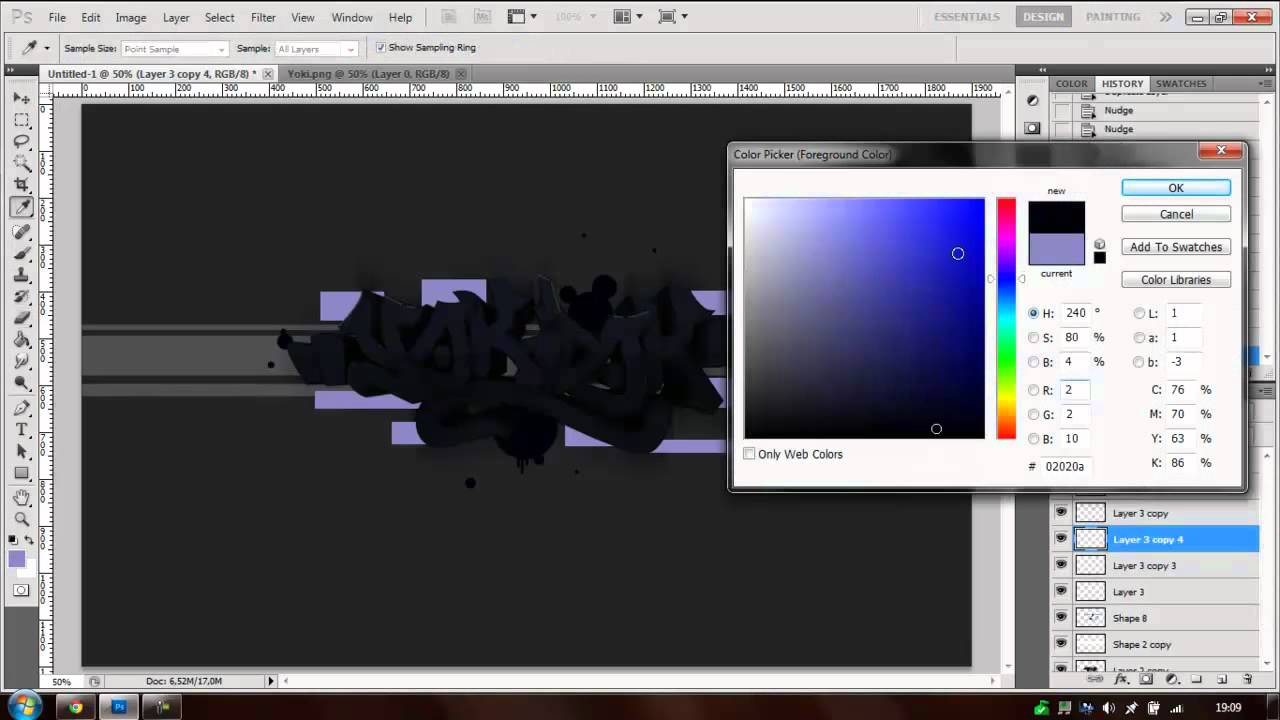
Task: Select the H hue radio button
Action: [1034, 313]
